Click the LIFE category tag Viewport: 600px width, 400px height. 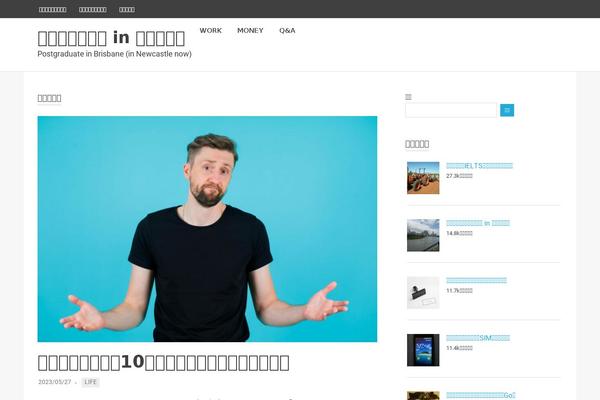point(90,382)
